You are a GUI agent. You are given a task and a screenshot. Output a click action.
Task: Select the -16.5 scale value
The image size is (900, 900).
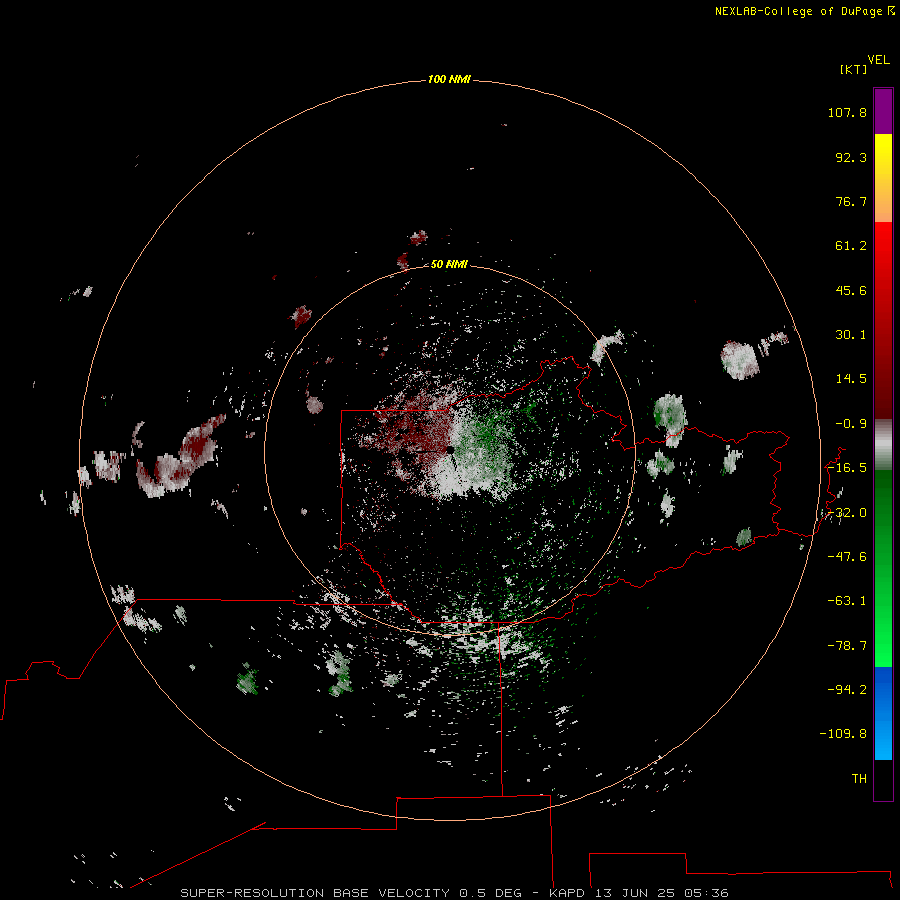pos(847,468)
